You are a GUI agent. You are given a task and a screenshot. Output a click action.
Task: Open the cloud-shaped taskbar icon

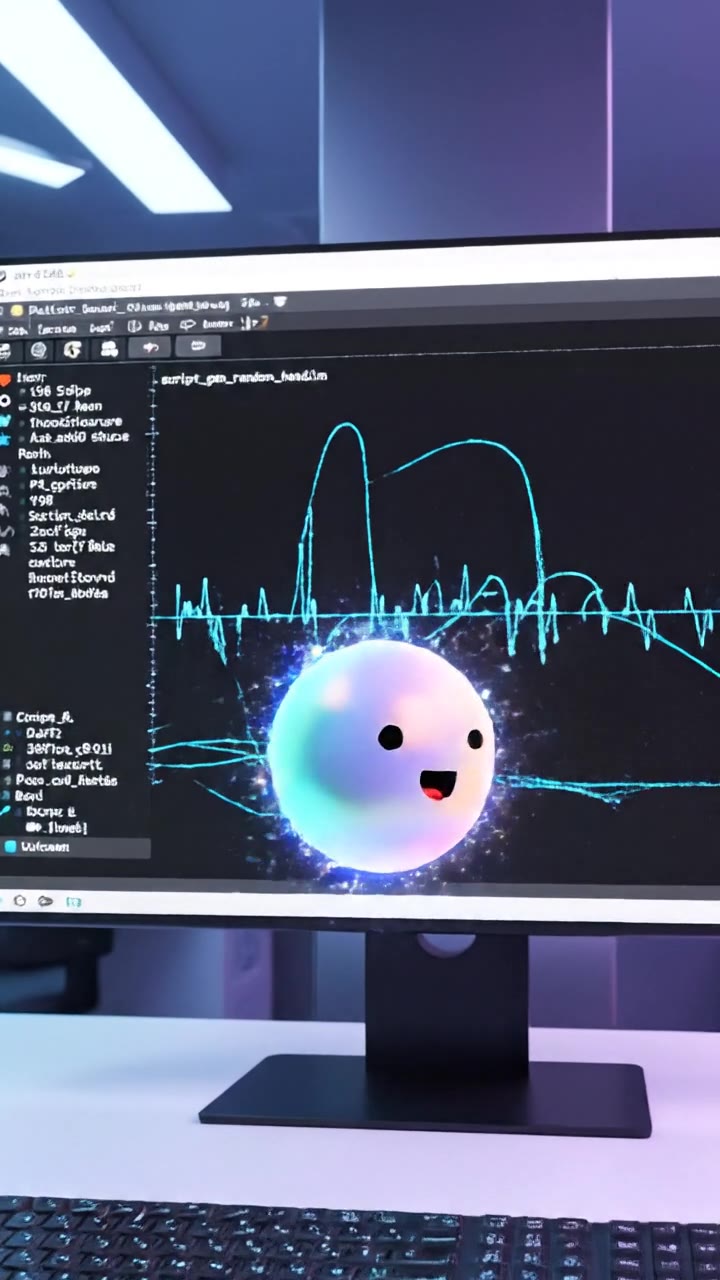(x=45, y=901)
